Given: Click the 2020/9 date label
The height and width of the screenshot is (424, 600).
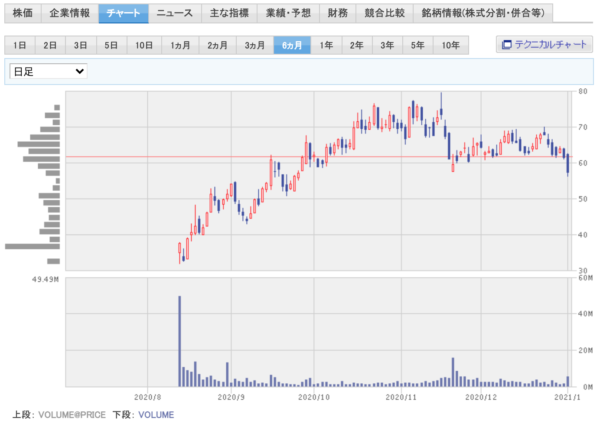Looking at the screenshot, I should [x=231, y=397].
